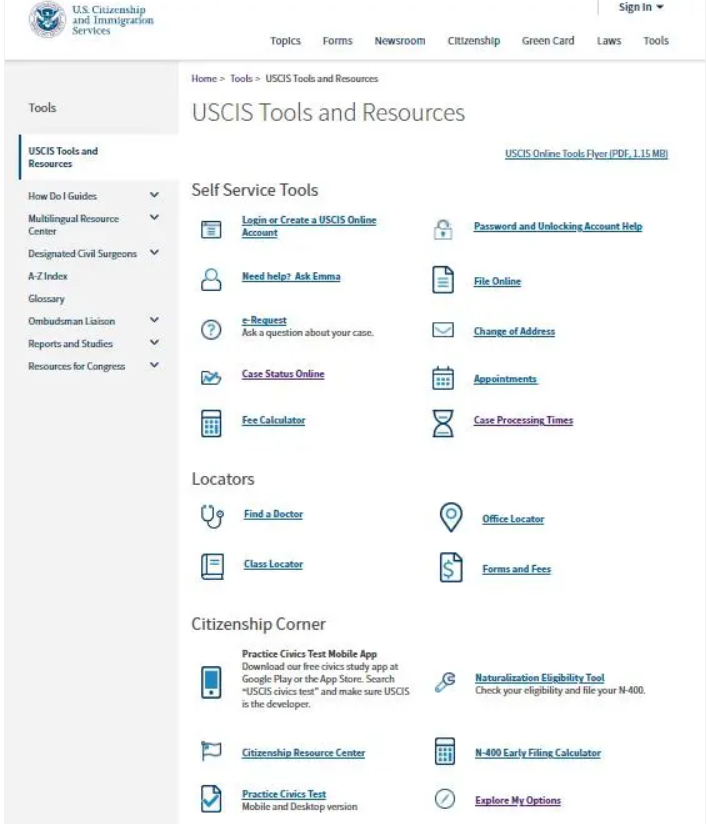708x824 pixels.
Task: Open the Citizenship Resource Center link
Action: tap(303, 753)
